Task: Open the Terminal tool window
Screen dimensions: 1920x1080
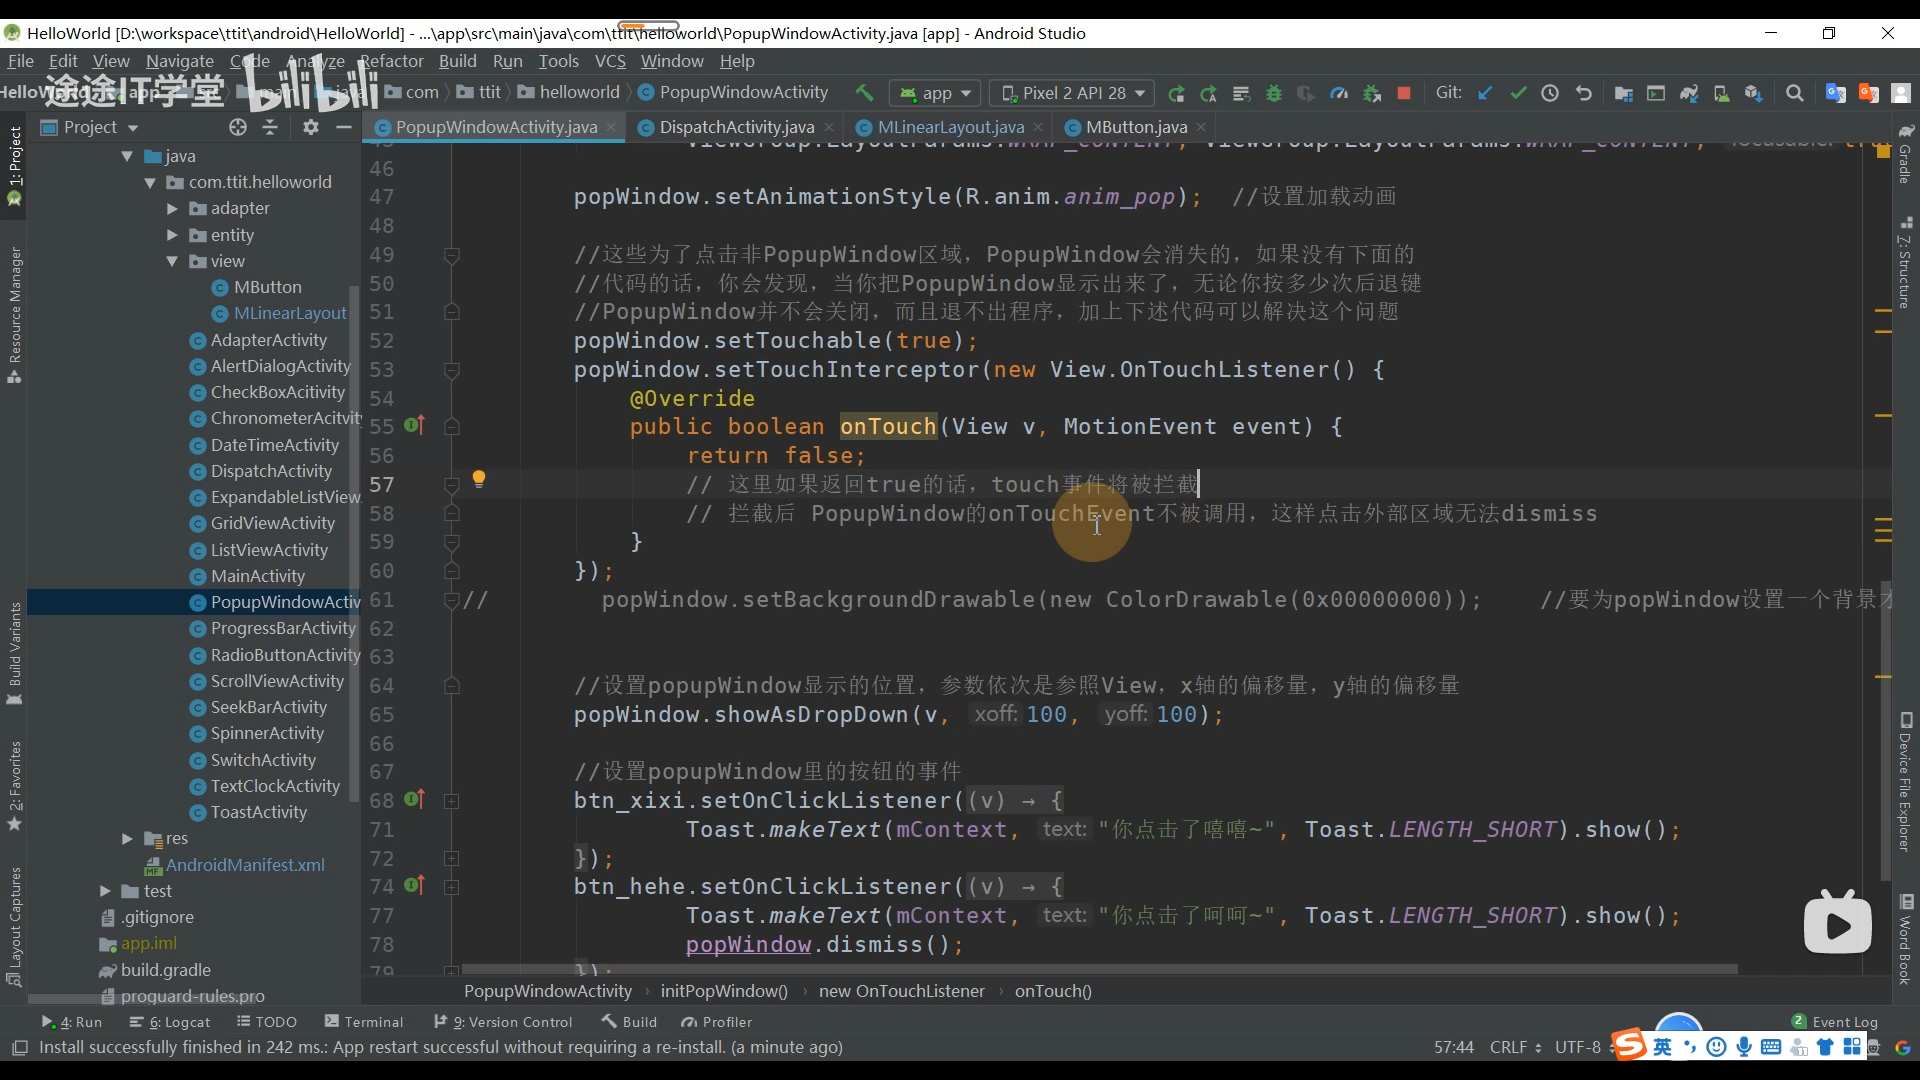Action: [364, 1022]
